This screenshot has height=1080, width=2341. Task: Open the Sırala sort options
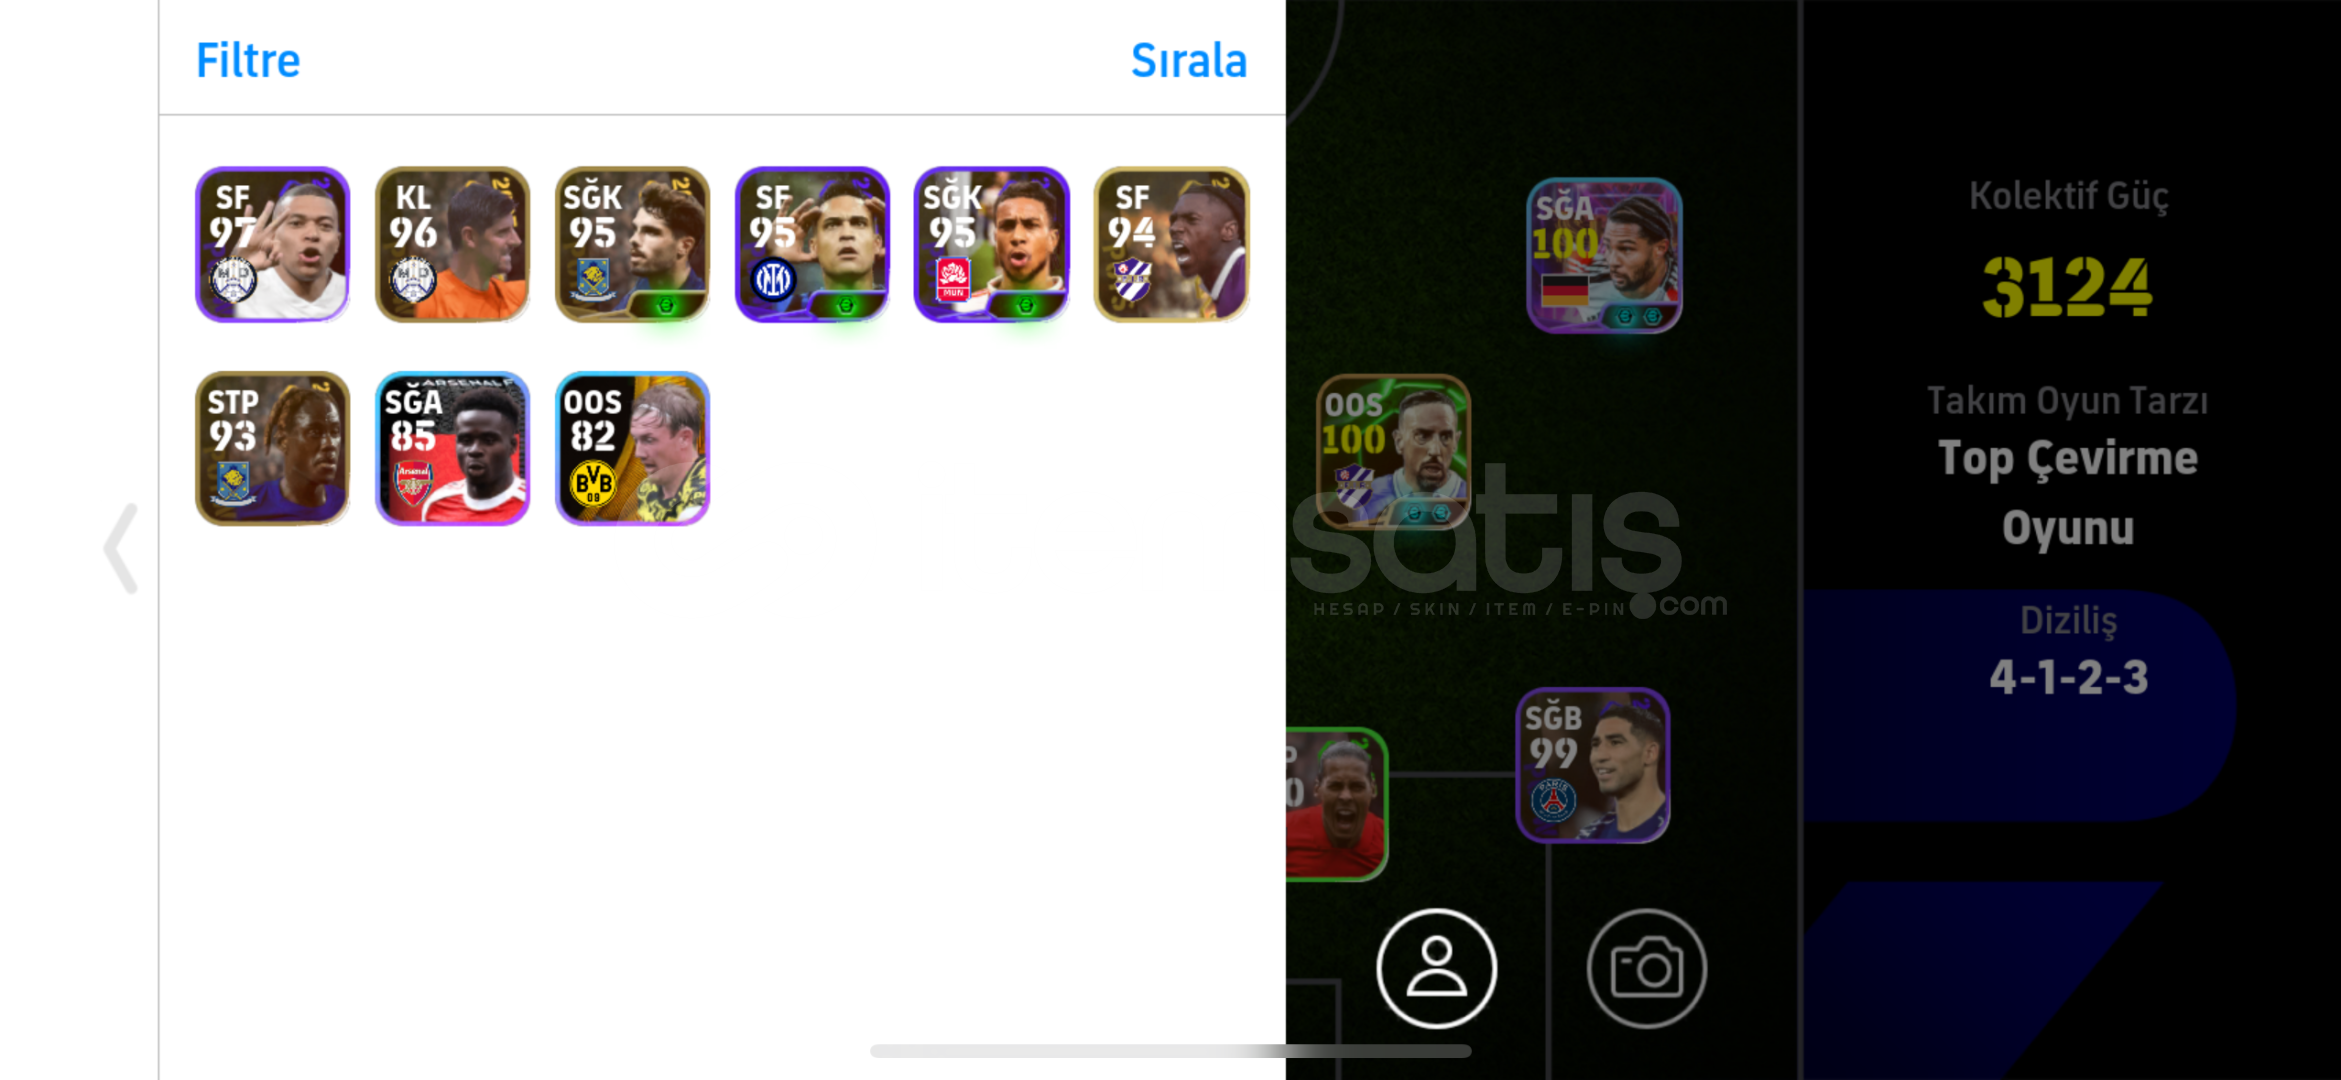tap(1189, 61)
